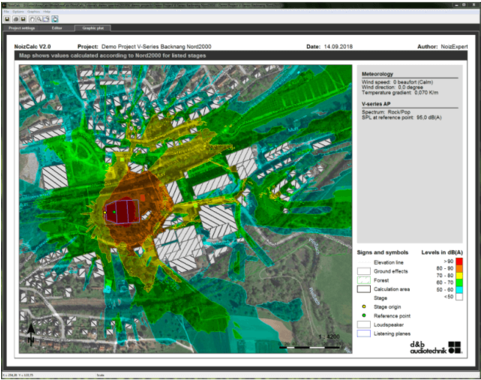Click the Loudspeaker legend box
The height and width of the screenshot is (380, 481).
(x=364, y=325)
